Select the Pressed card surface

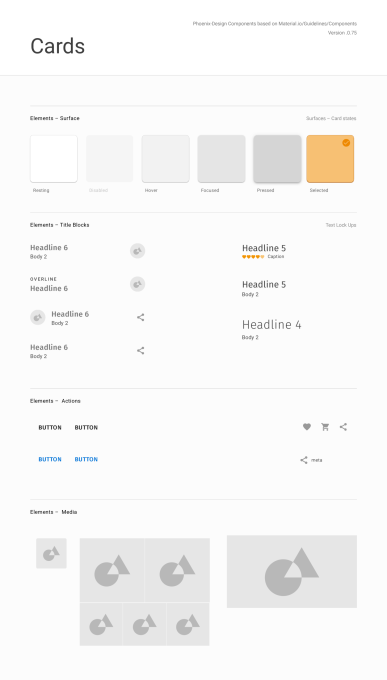point(277,159)
